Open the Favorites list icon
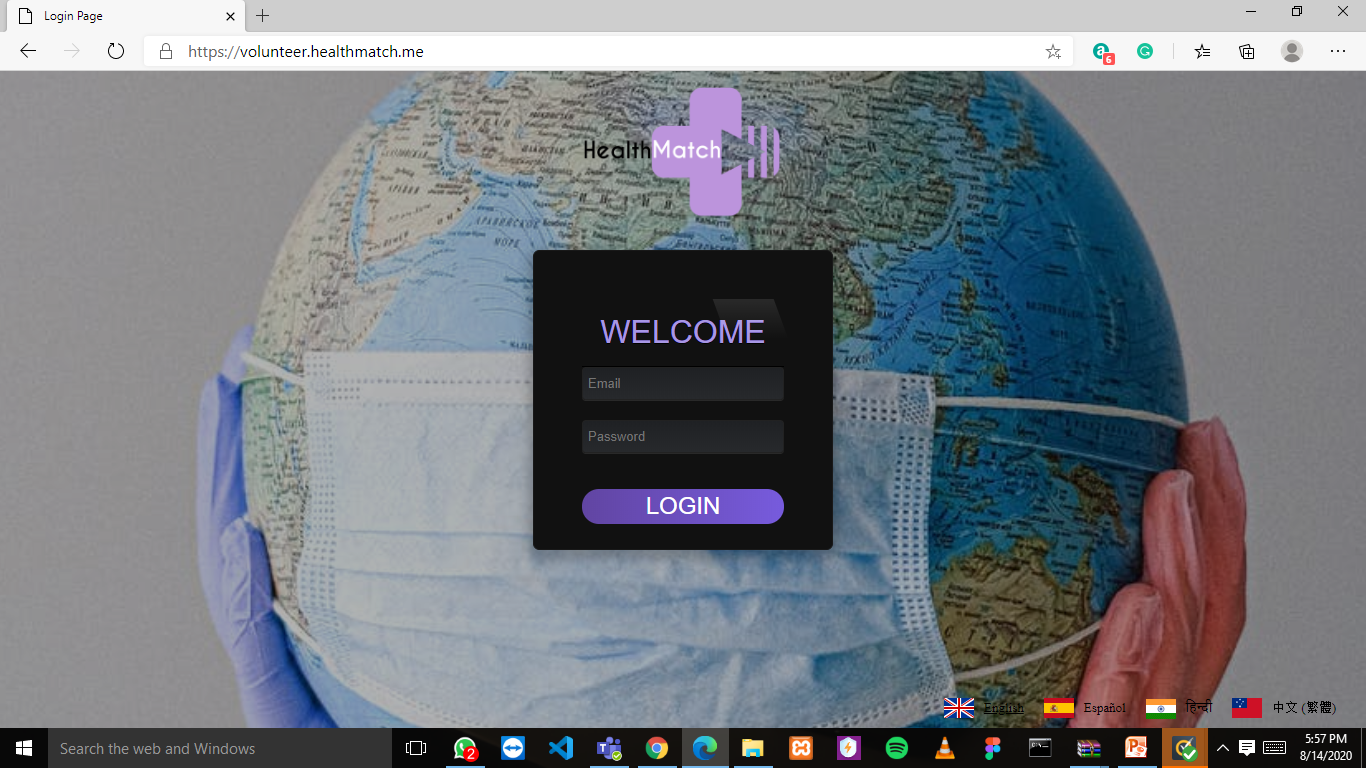Viewport: 1366px width, 768px height. [1203, 51]
